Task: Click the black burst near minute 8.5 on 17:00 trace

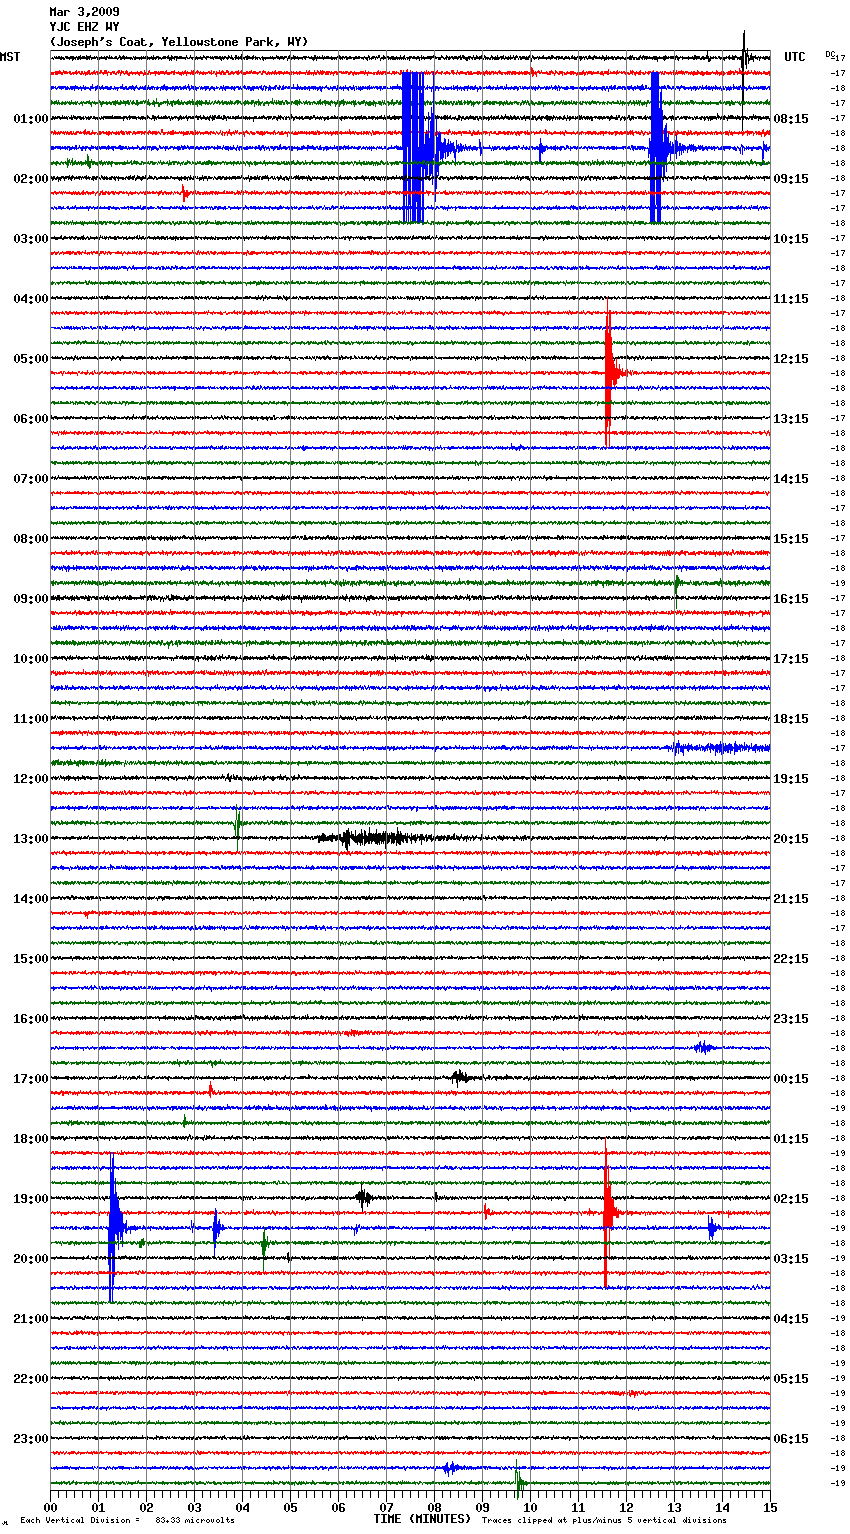Action: (x=461, y=1077)
